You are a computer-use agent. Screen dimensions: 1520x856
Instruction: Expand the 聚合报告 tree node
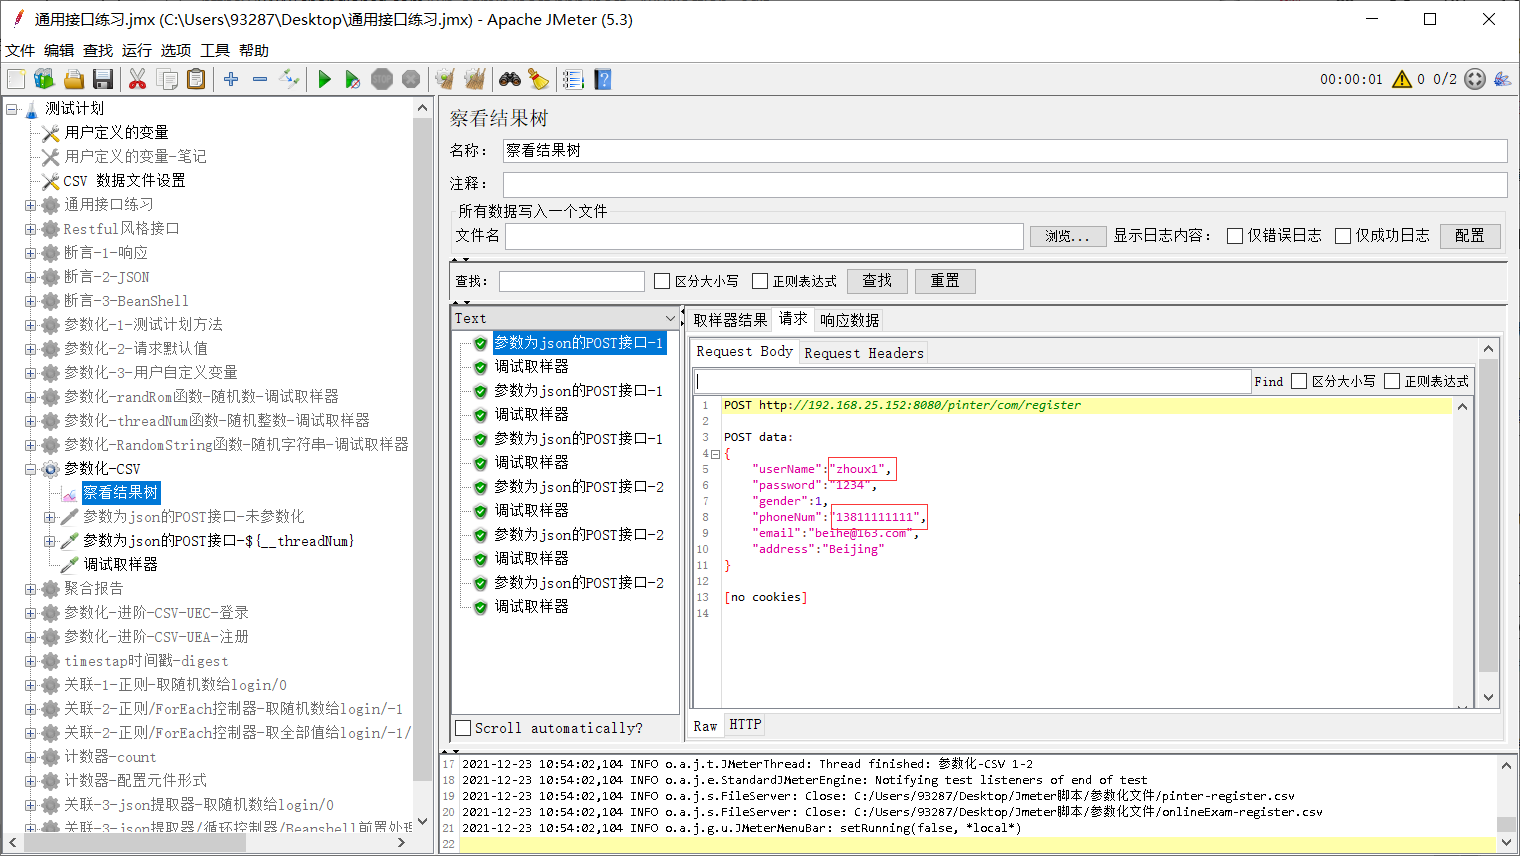tap(31, 589)
